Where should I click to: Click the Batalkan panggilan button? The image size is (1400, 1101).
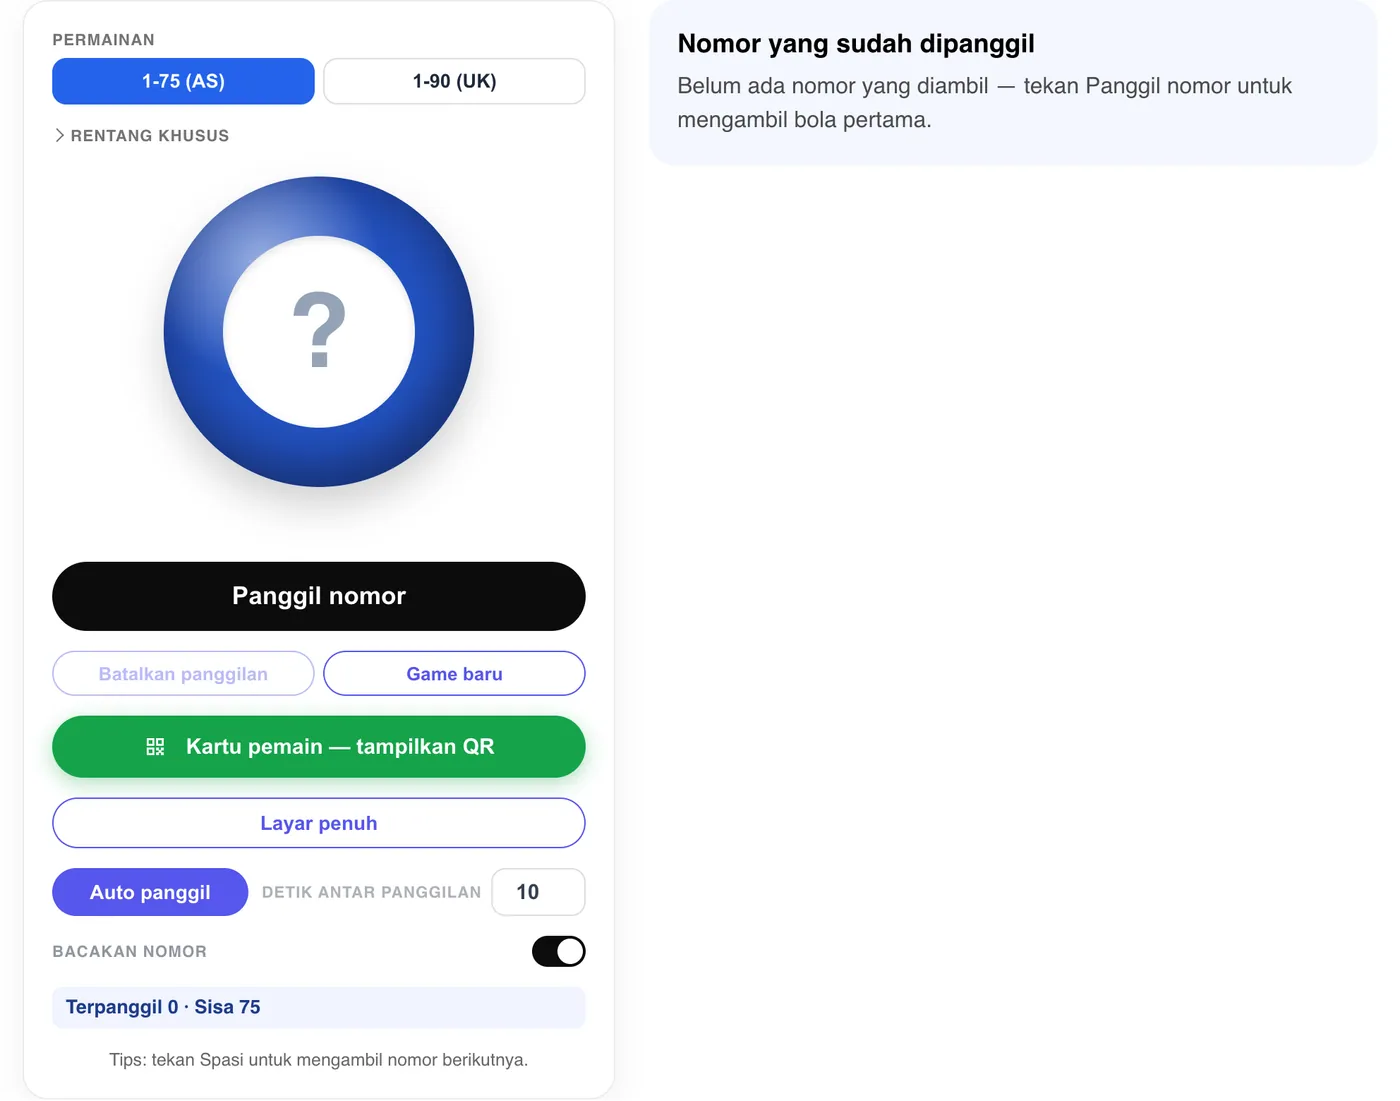[183, 674]
